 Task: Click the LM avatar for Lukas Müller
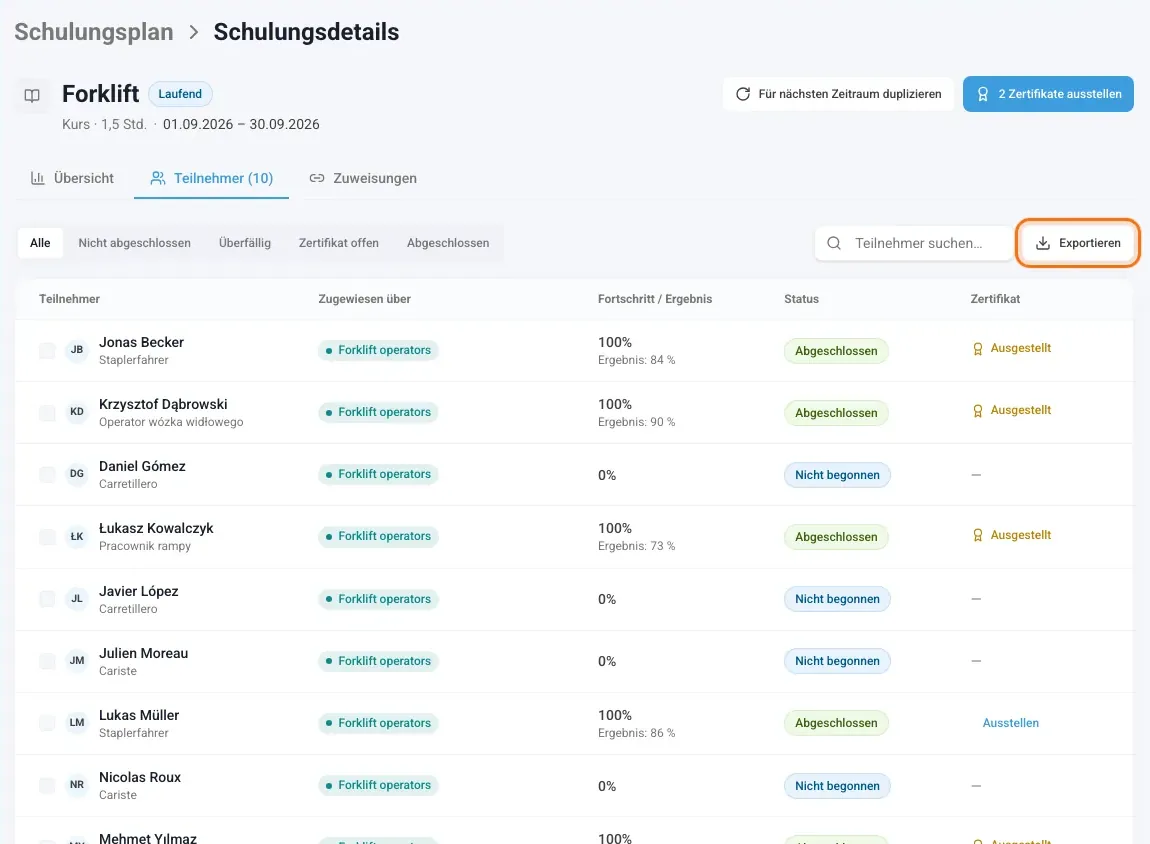[x=77, y=722]
